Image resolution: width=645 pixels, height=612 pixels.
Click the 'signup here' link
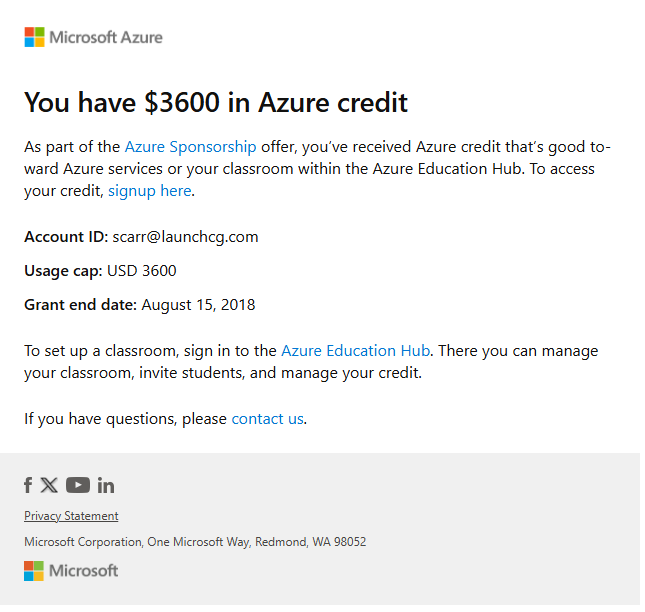tap(150, 191)
